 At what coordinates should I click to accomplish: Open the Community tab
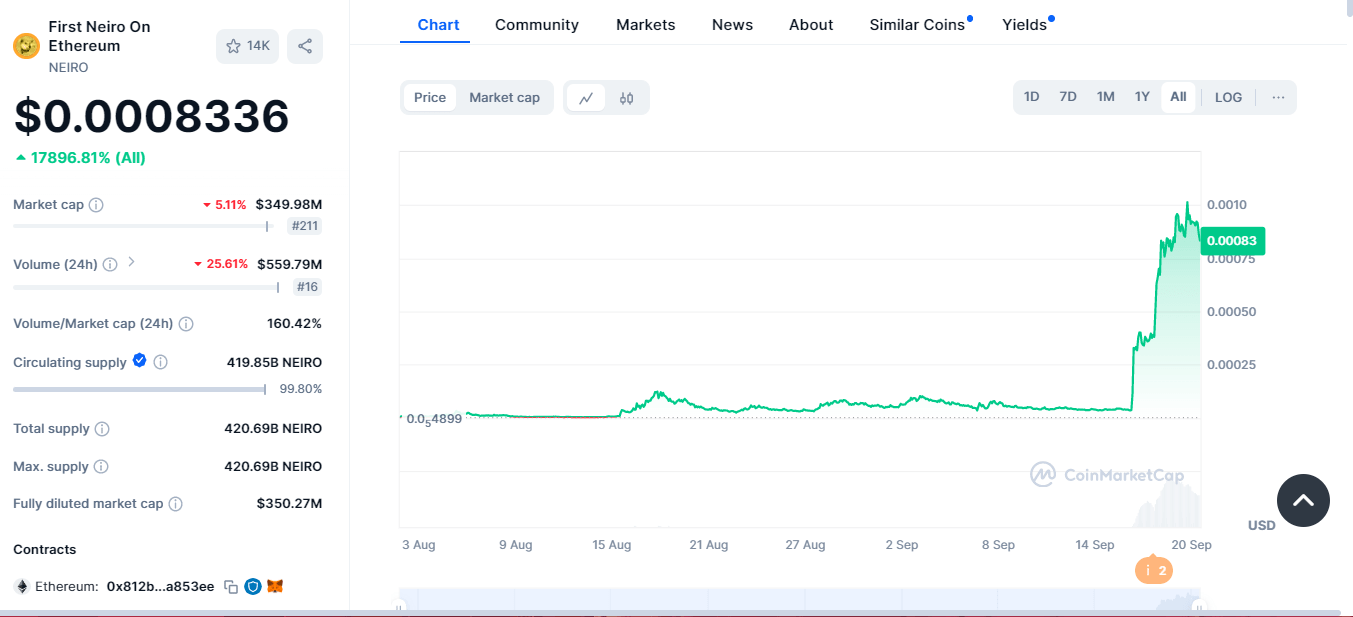pyautogui.click(x=537, y=25)
